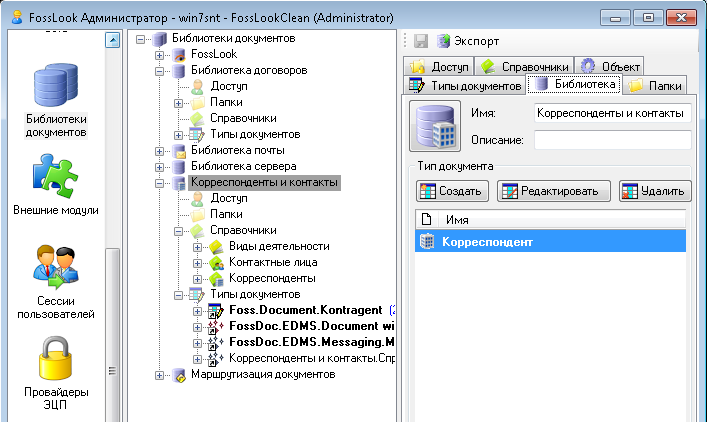
Task: Click the Описание input field
Action: [612, 140]
